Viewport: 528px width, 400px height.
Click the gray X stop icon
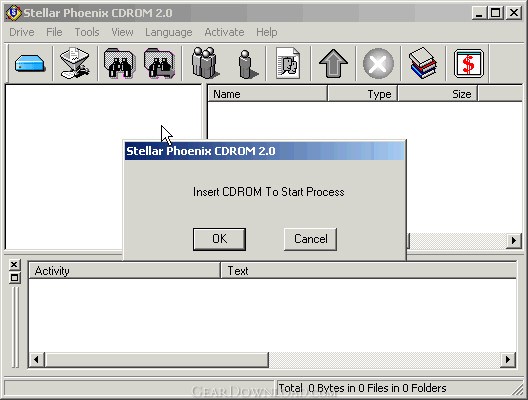[378, 63]
